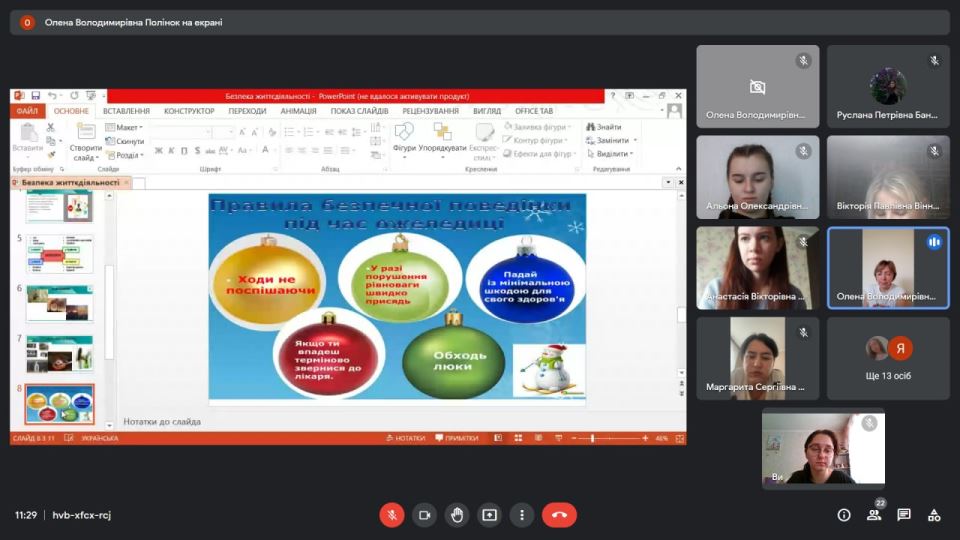Click the Замінити replace button
Screen dimensions: 960x540
click(x=611, y=140)
